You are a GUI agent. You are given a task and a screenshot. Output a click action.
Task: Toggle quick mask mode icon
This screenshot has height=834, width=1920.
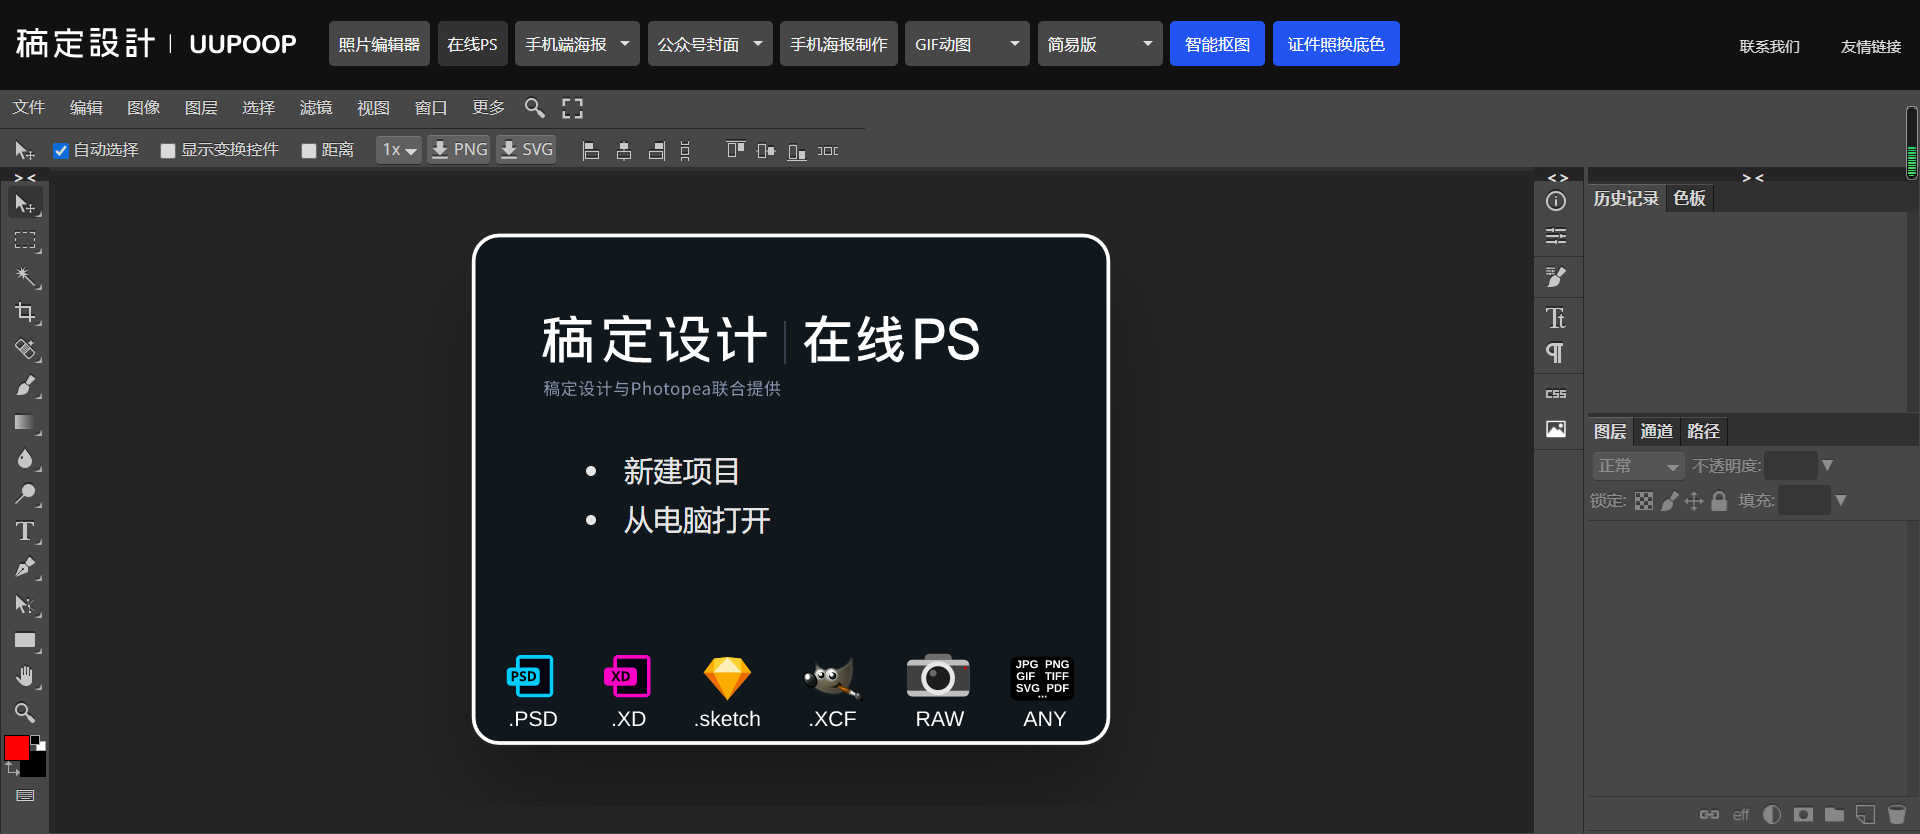[x=25, y=796]
